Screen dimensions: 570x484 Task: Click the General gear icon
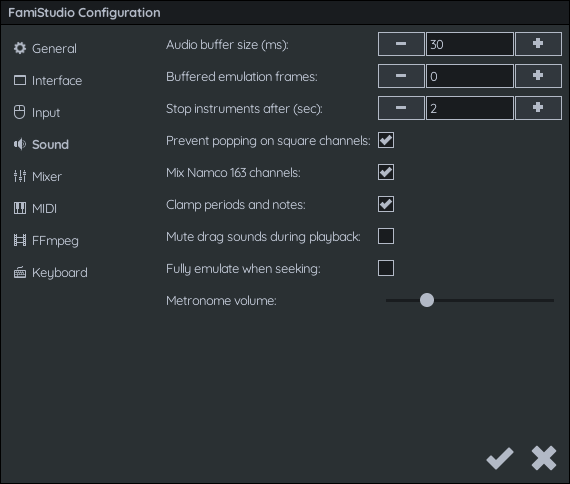point(20,48)
